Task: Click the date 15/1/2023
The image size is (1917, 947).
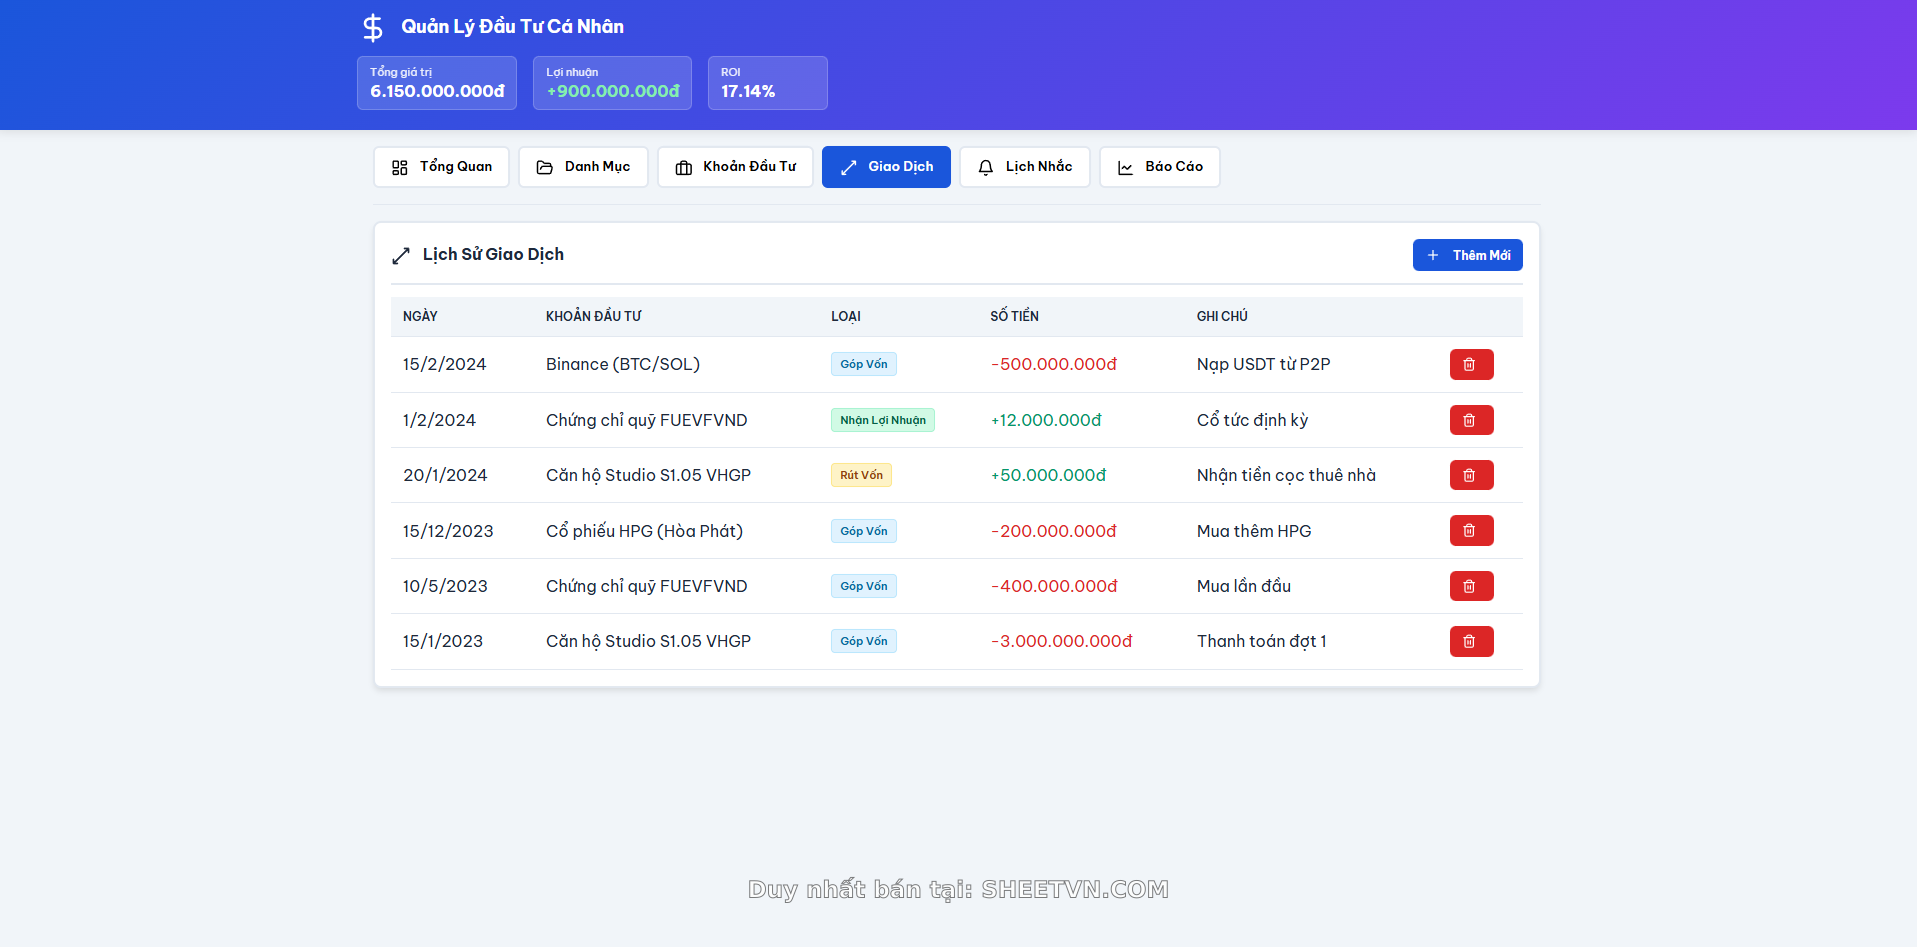Action: (443, 641)
